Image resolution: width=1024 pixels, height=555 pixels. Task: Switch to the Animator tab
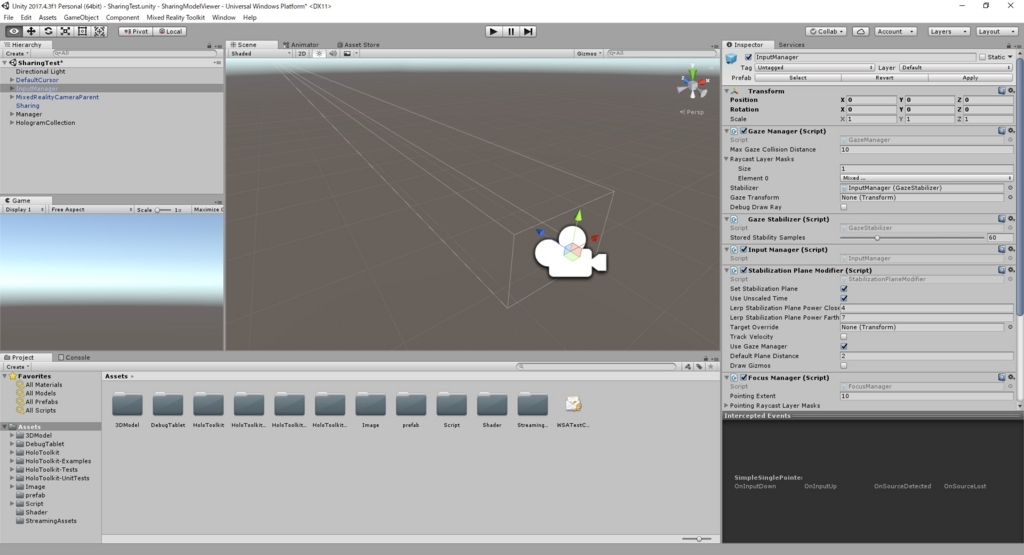(x=301, y=45)
